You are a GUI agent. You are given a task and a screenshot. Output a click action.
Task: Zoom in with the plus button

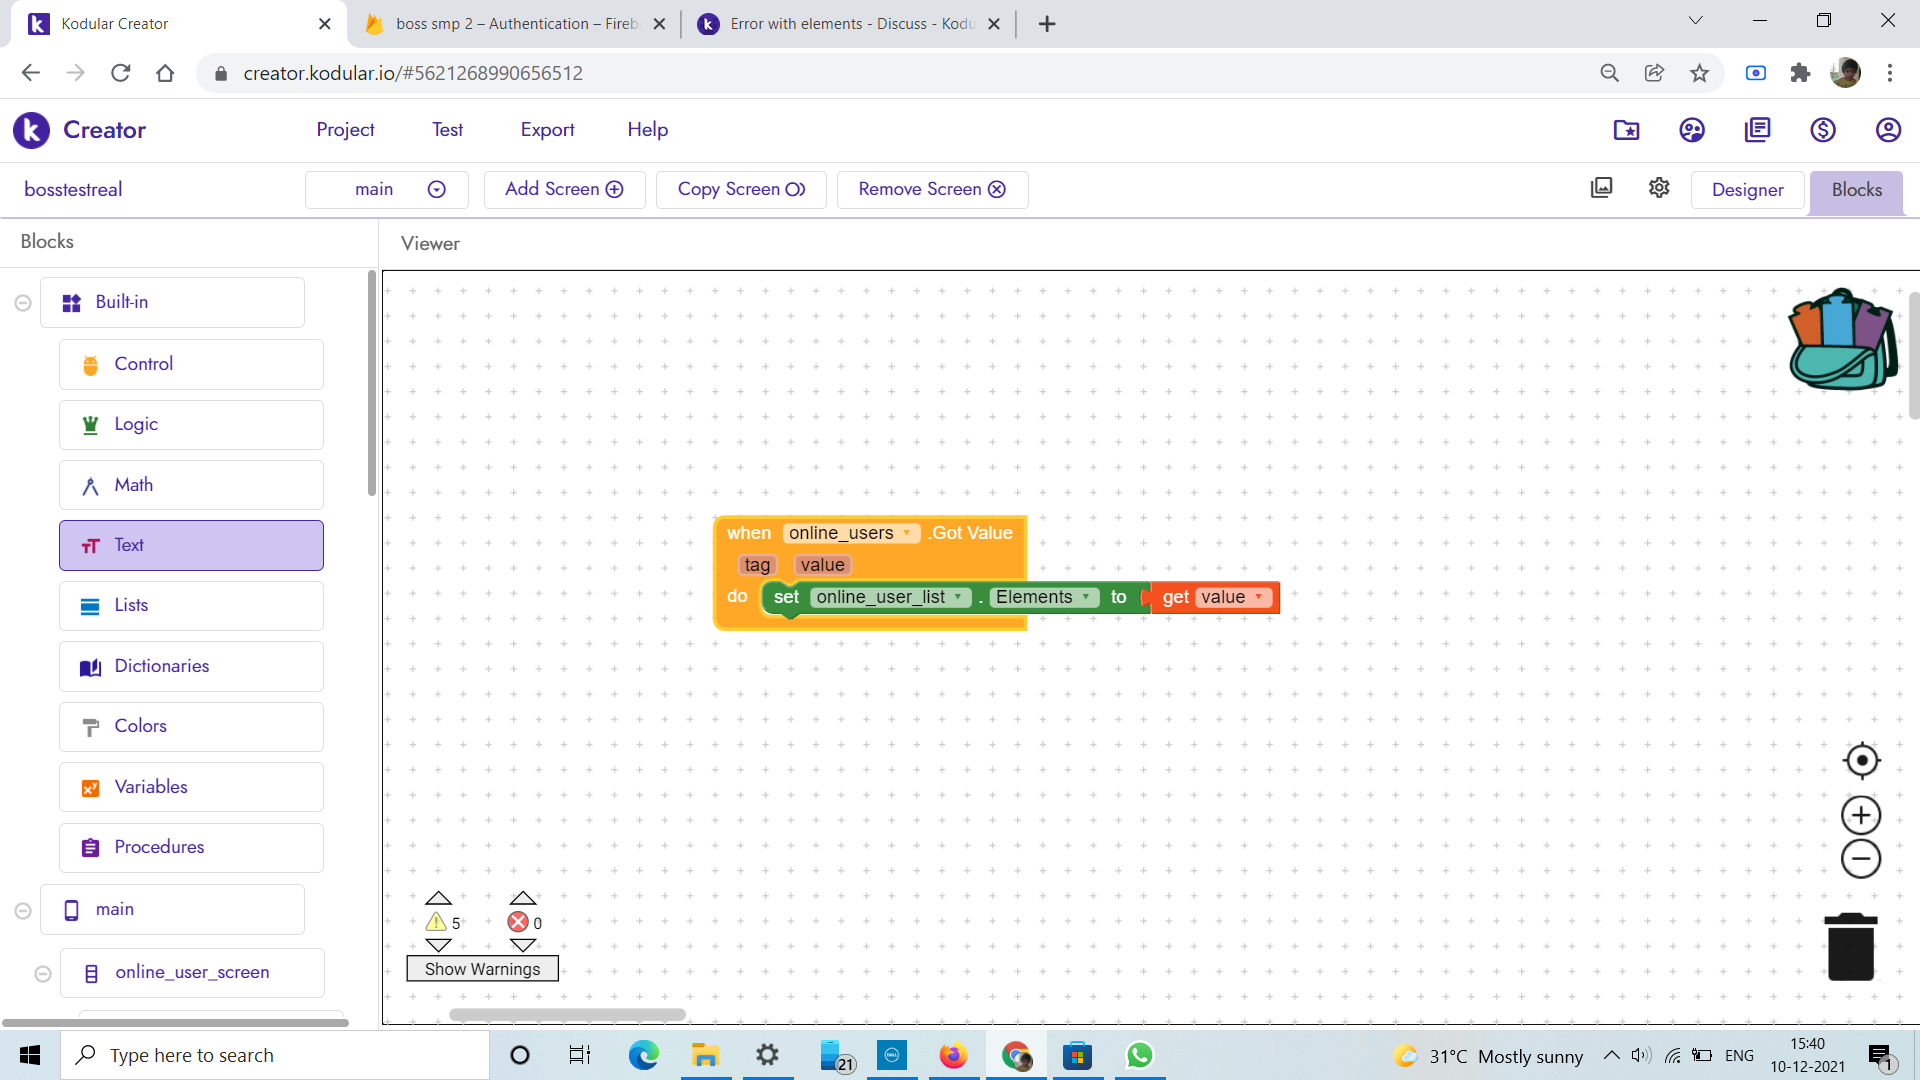[x=1861, y=816]
